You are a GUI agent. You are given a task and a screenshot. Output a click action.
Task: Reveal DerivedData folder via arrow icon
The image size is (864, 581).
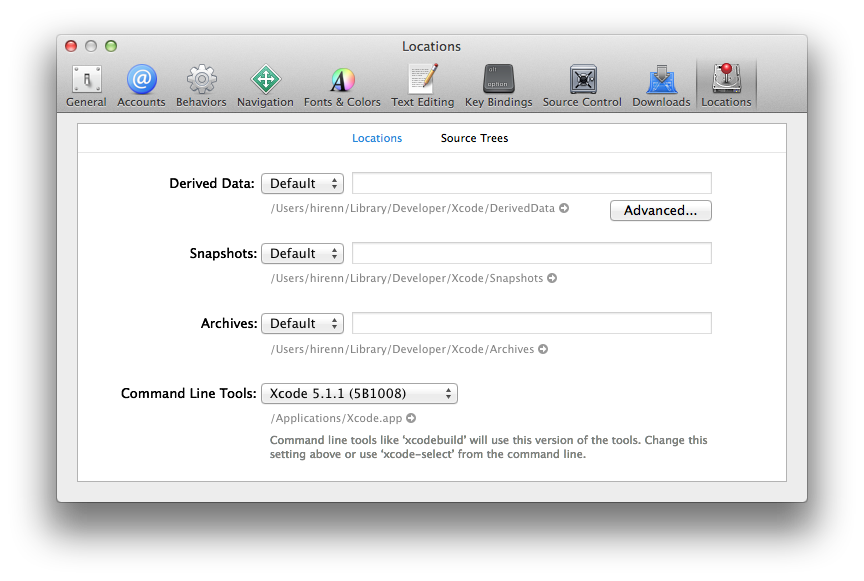[564, 208]
